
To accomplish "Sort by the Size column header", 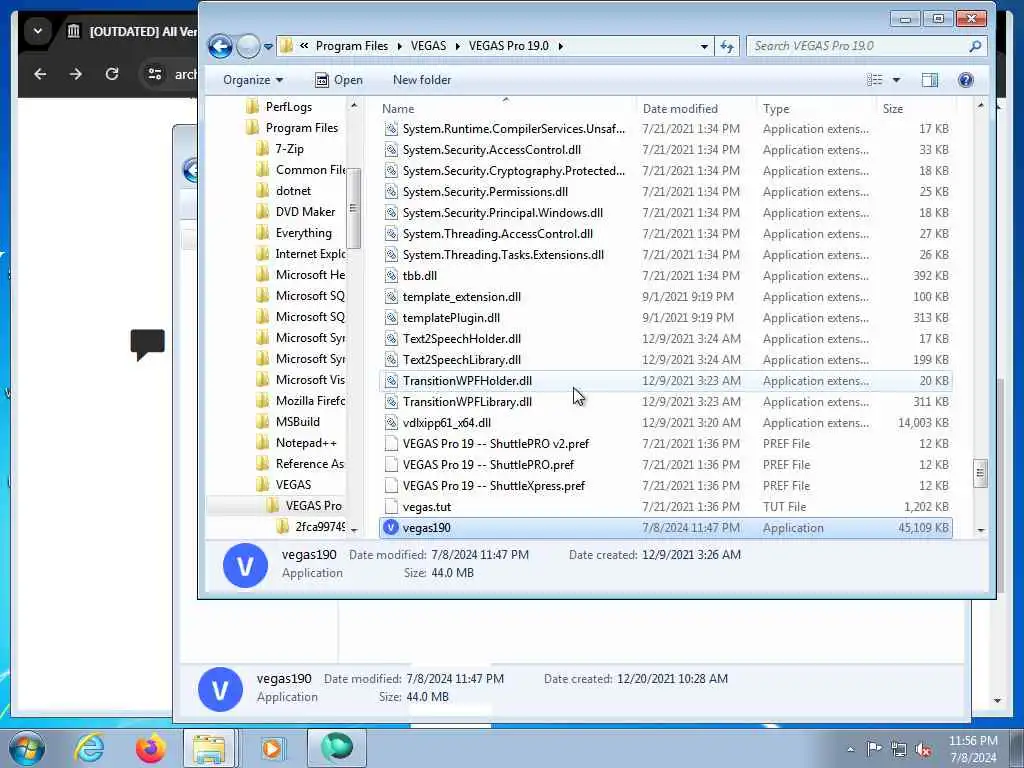I will tap(915, 108).
